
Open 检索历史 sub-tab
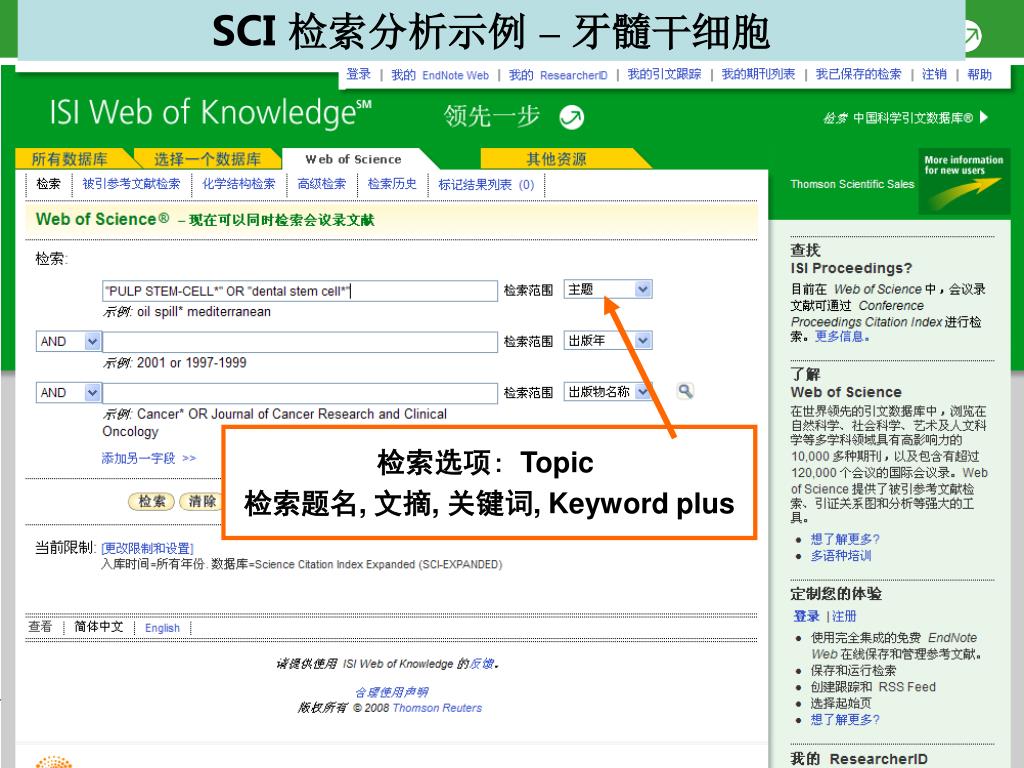[392, 184]
